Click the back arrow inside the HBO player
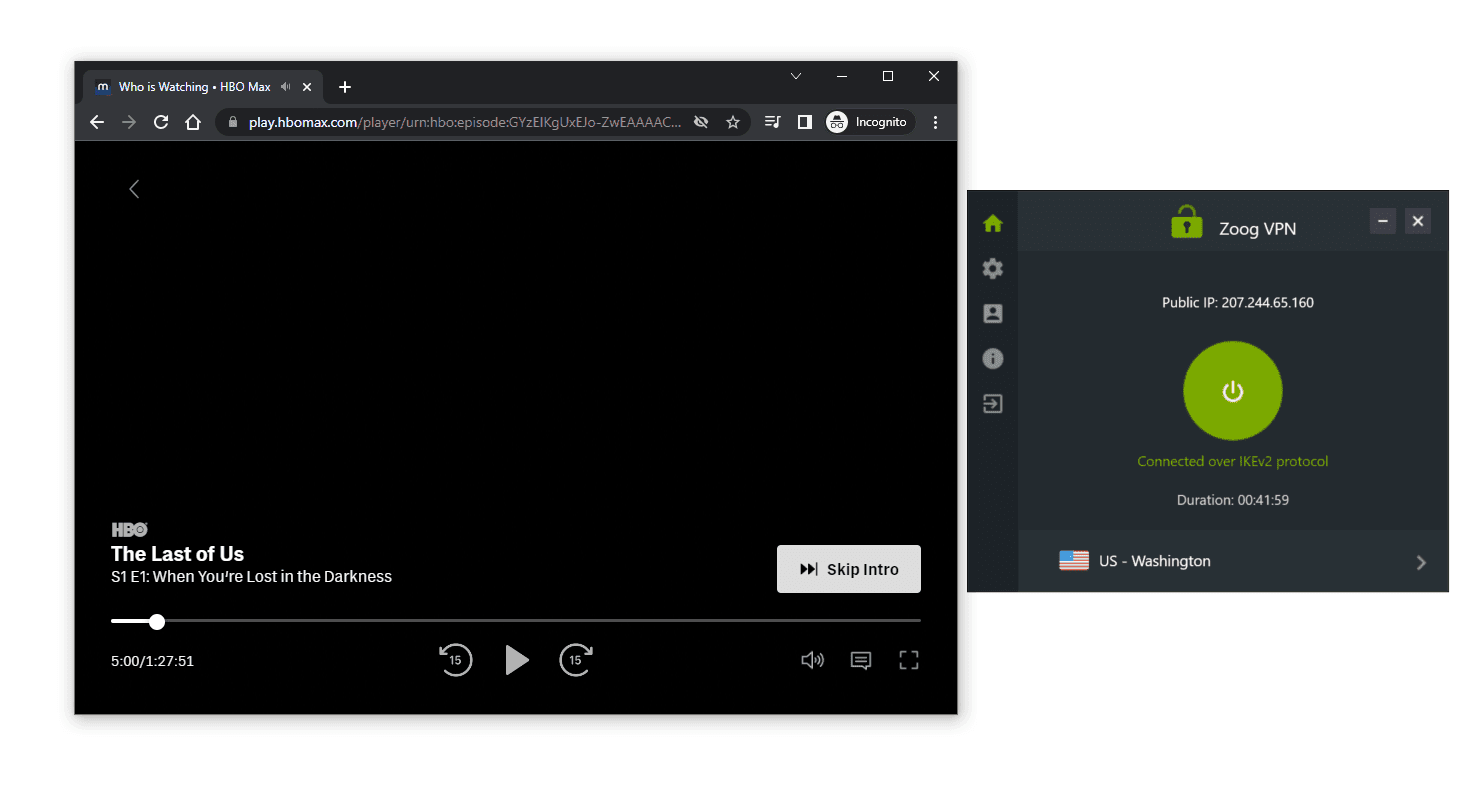1477x799 pixels. (x=134, y=188)
